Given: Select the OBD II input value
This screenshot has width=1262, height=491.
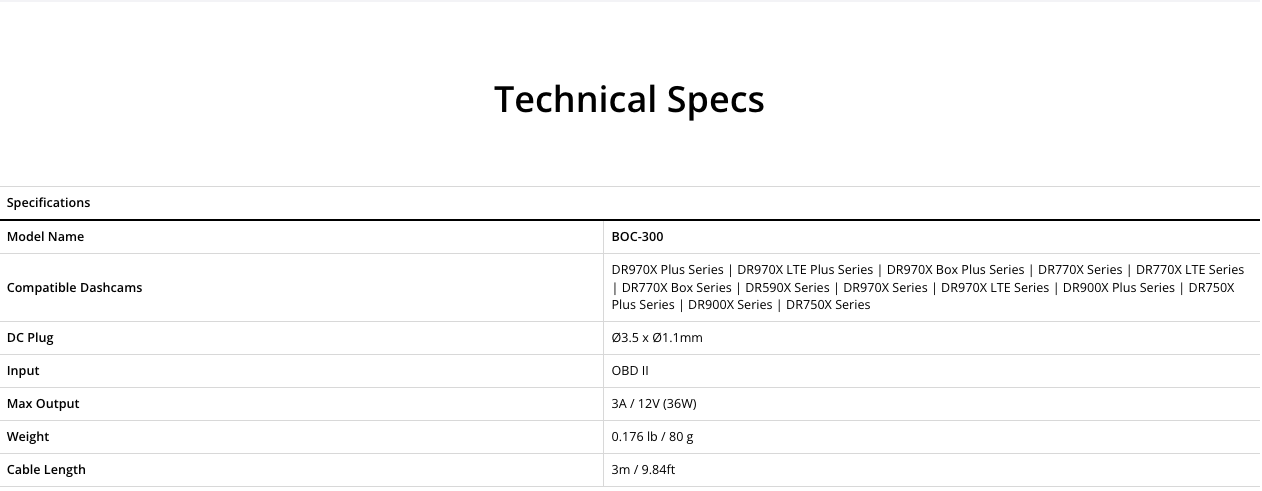Looking at the screenshot, I should pos(630,371).
